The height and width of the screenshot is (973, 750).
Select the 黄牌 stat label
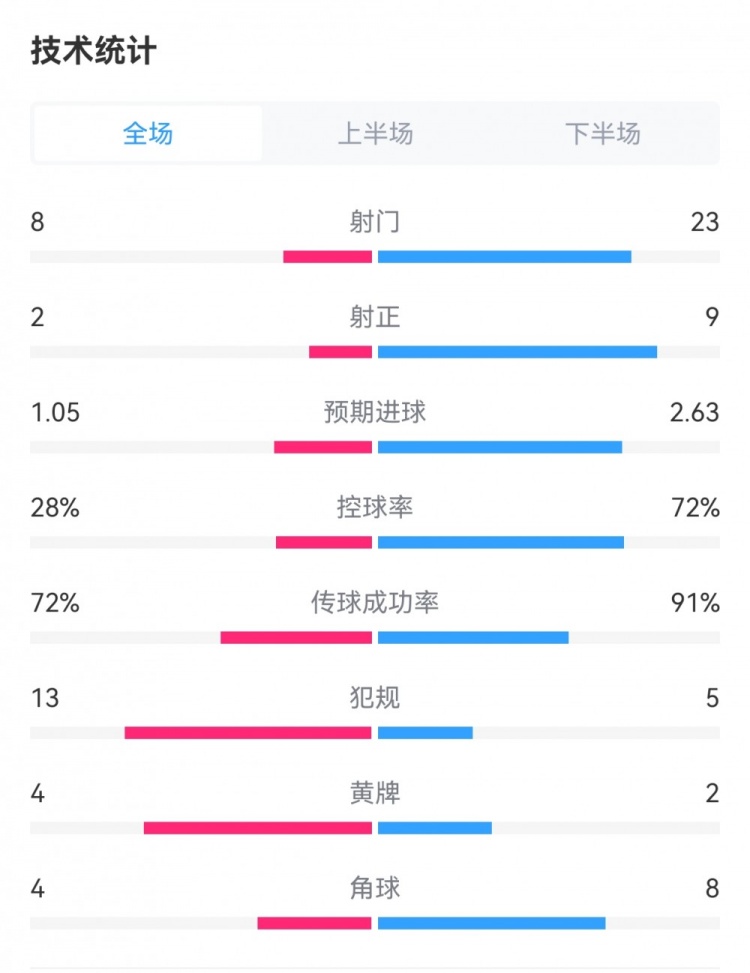click(x=375, y=794)
